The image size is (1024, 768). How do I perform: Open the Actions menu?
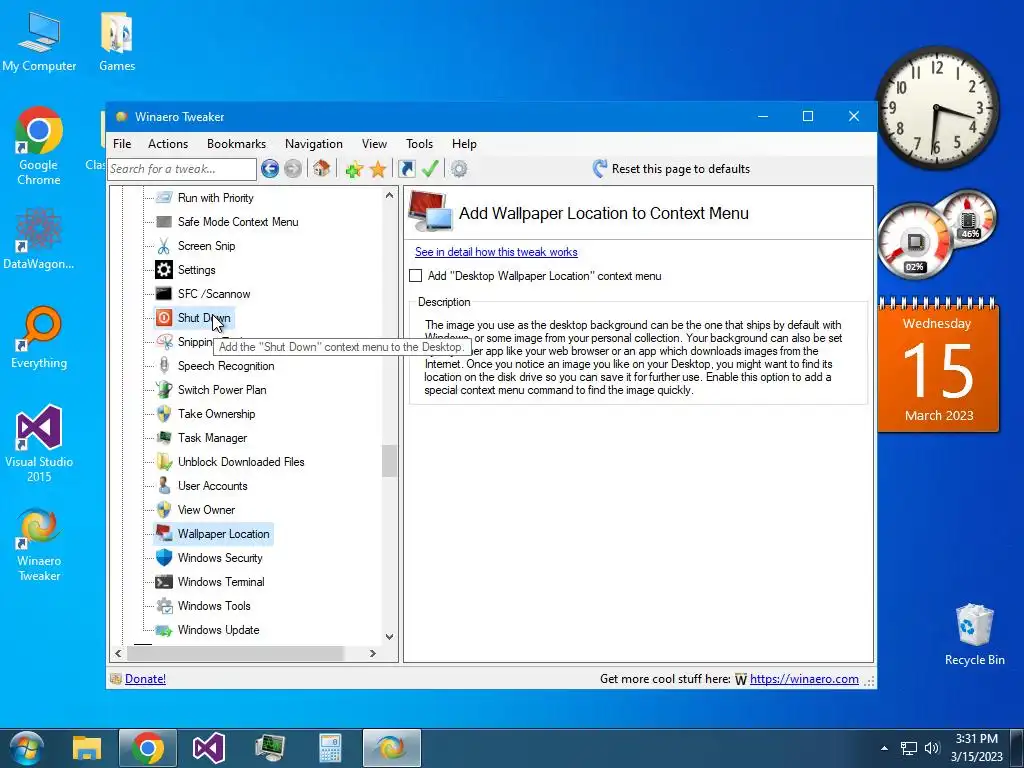(x=168, y=144)
